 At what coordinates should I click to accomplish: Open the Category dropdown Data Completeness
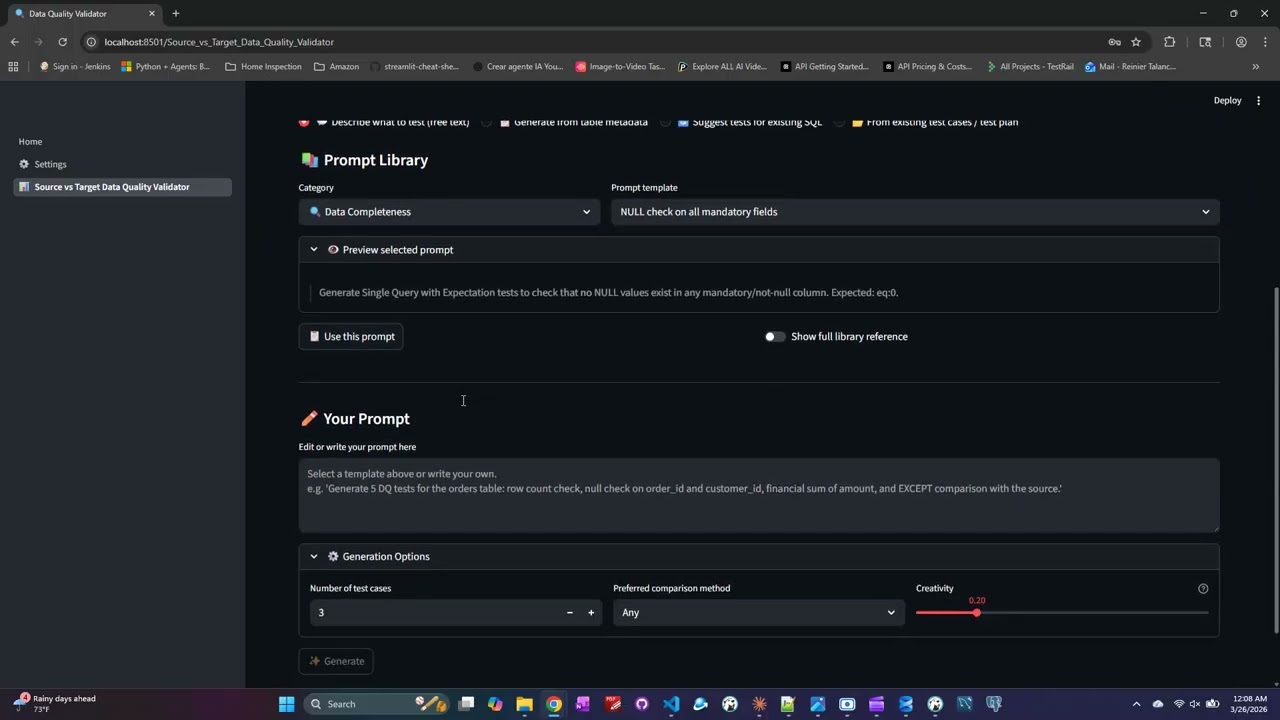449,212
